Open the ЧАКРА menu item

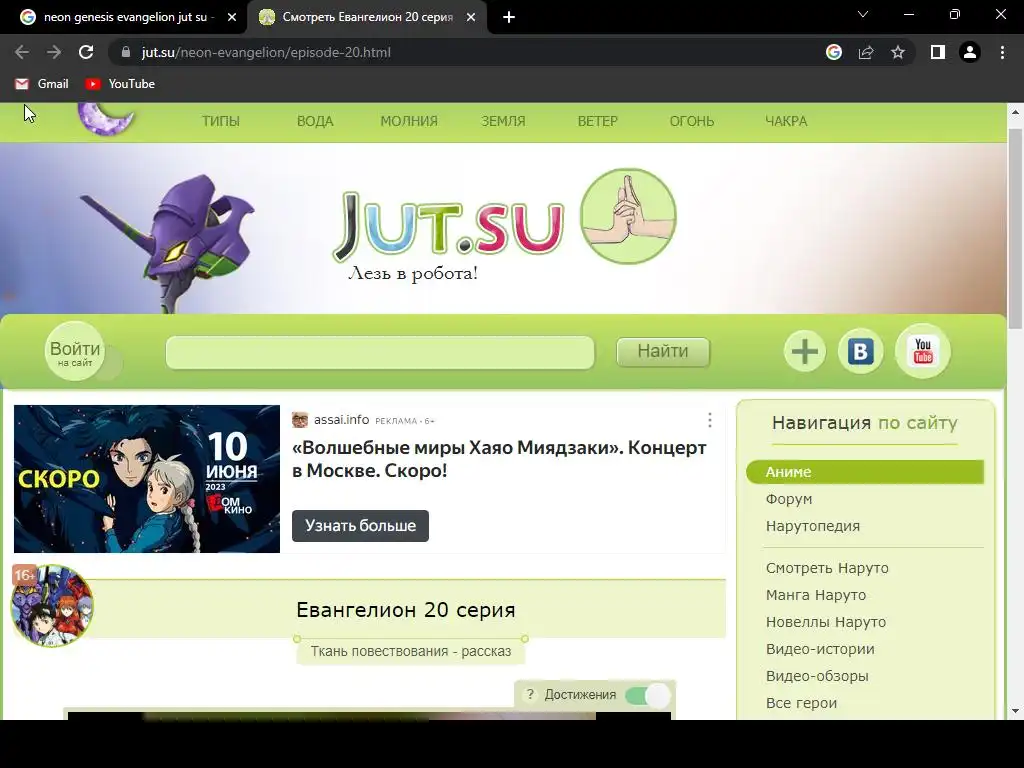tap(786, 121)
